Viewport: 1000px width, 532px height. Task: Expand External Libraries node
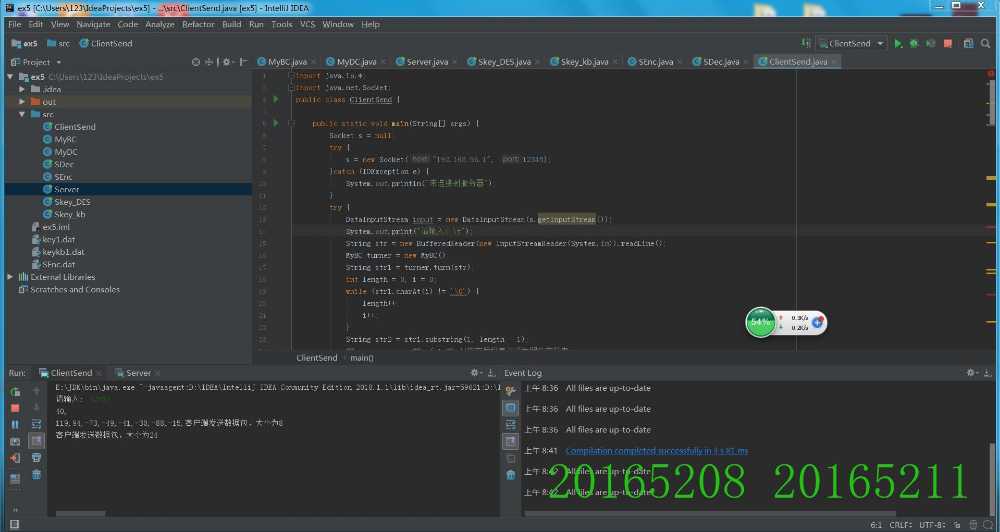click(x=10, y=277)
